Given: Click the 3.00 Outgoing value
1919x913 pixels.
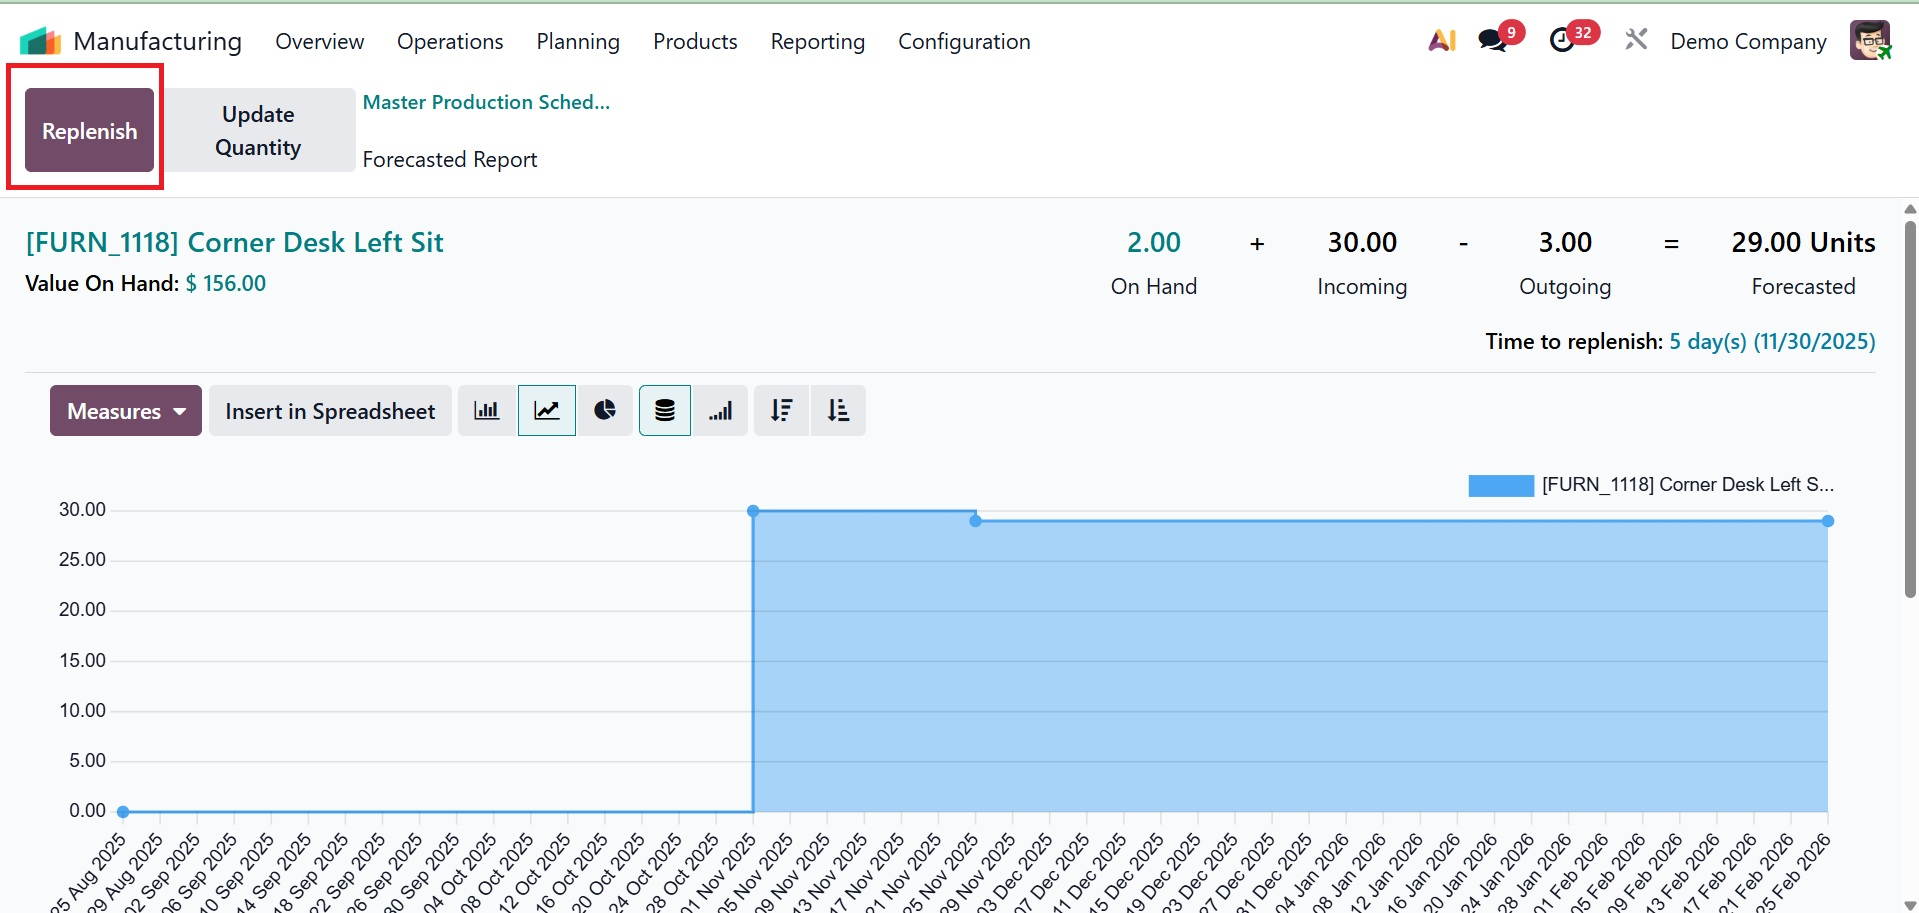Looking at the screenshot, I should (1565, 243).
